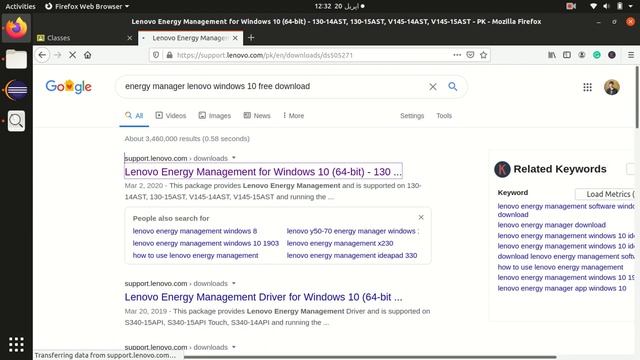This screenshot has height=360, width=640.
Task: Open Firefox Web Browser app menu
Action: click(x=87, y=6)
